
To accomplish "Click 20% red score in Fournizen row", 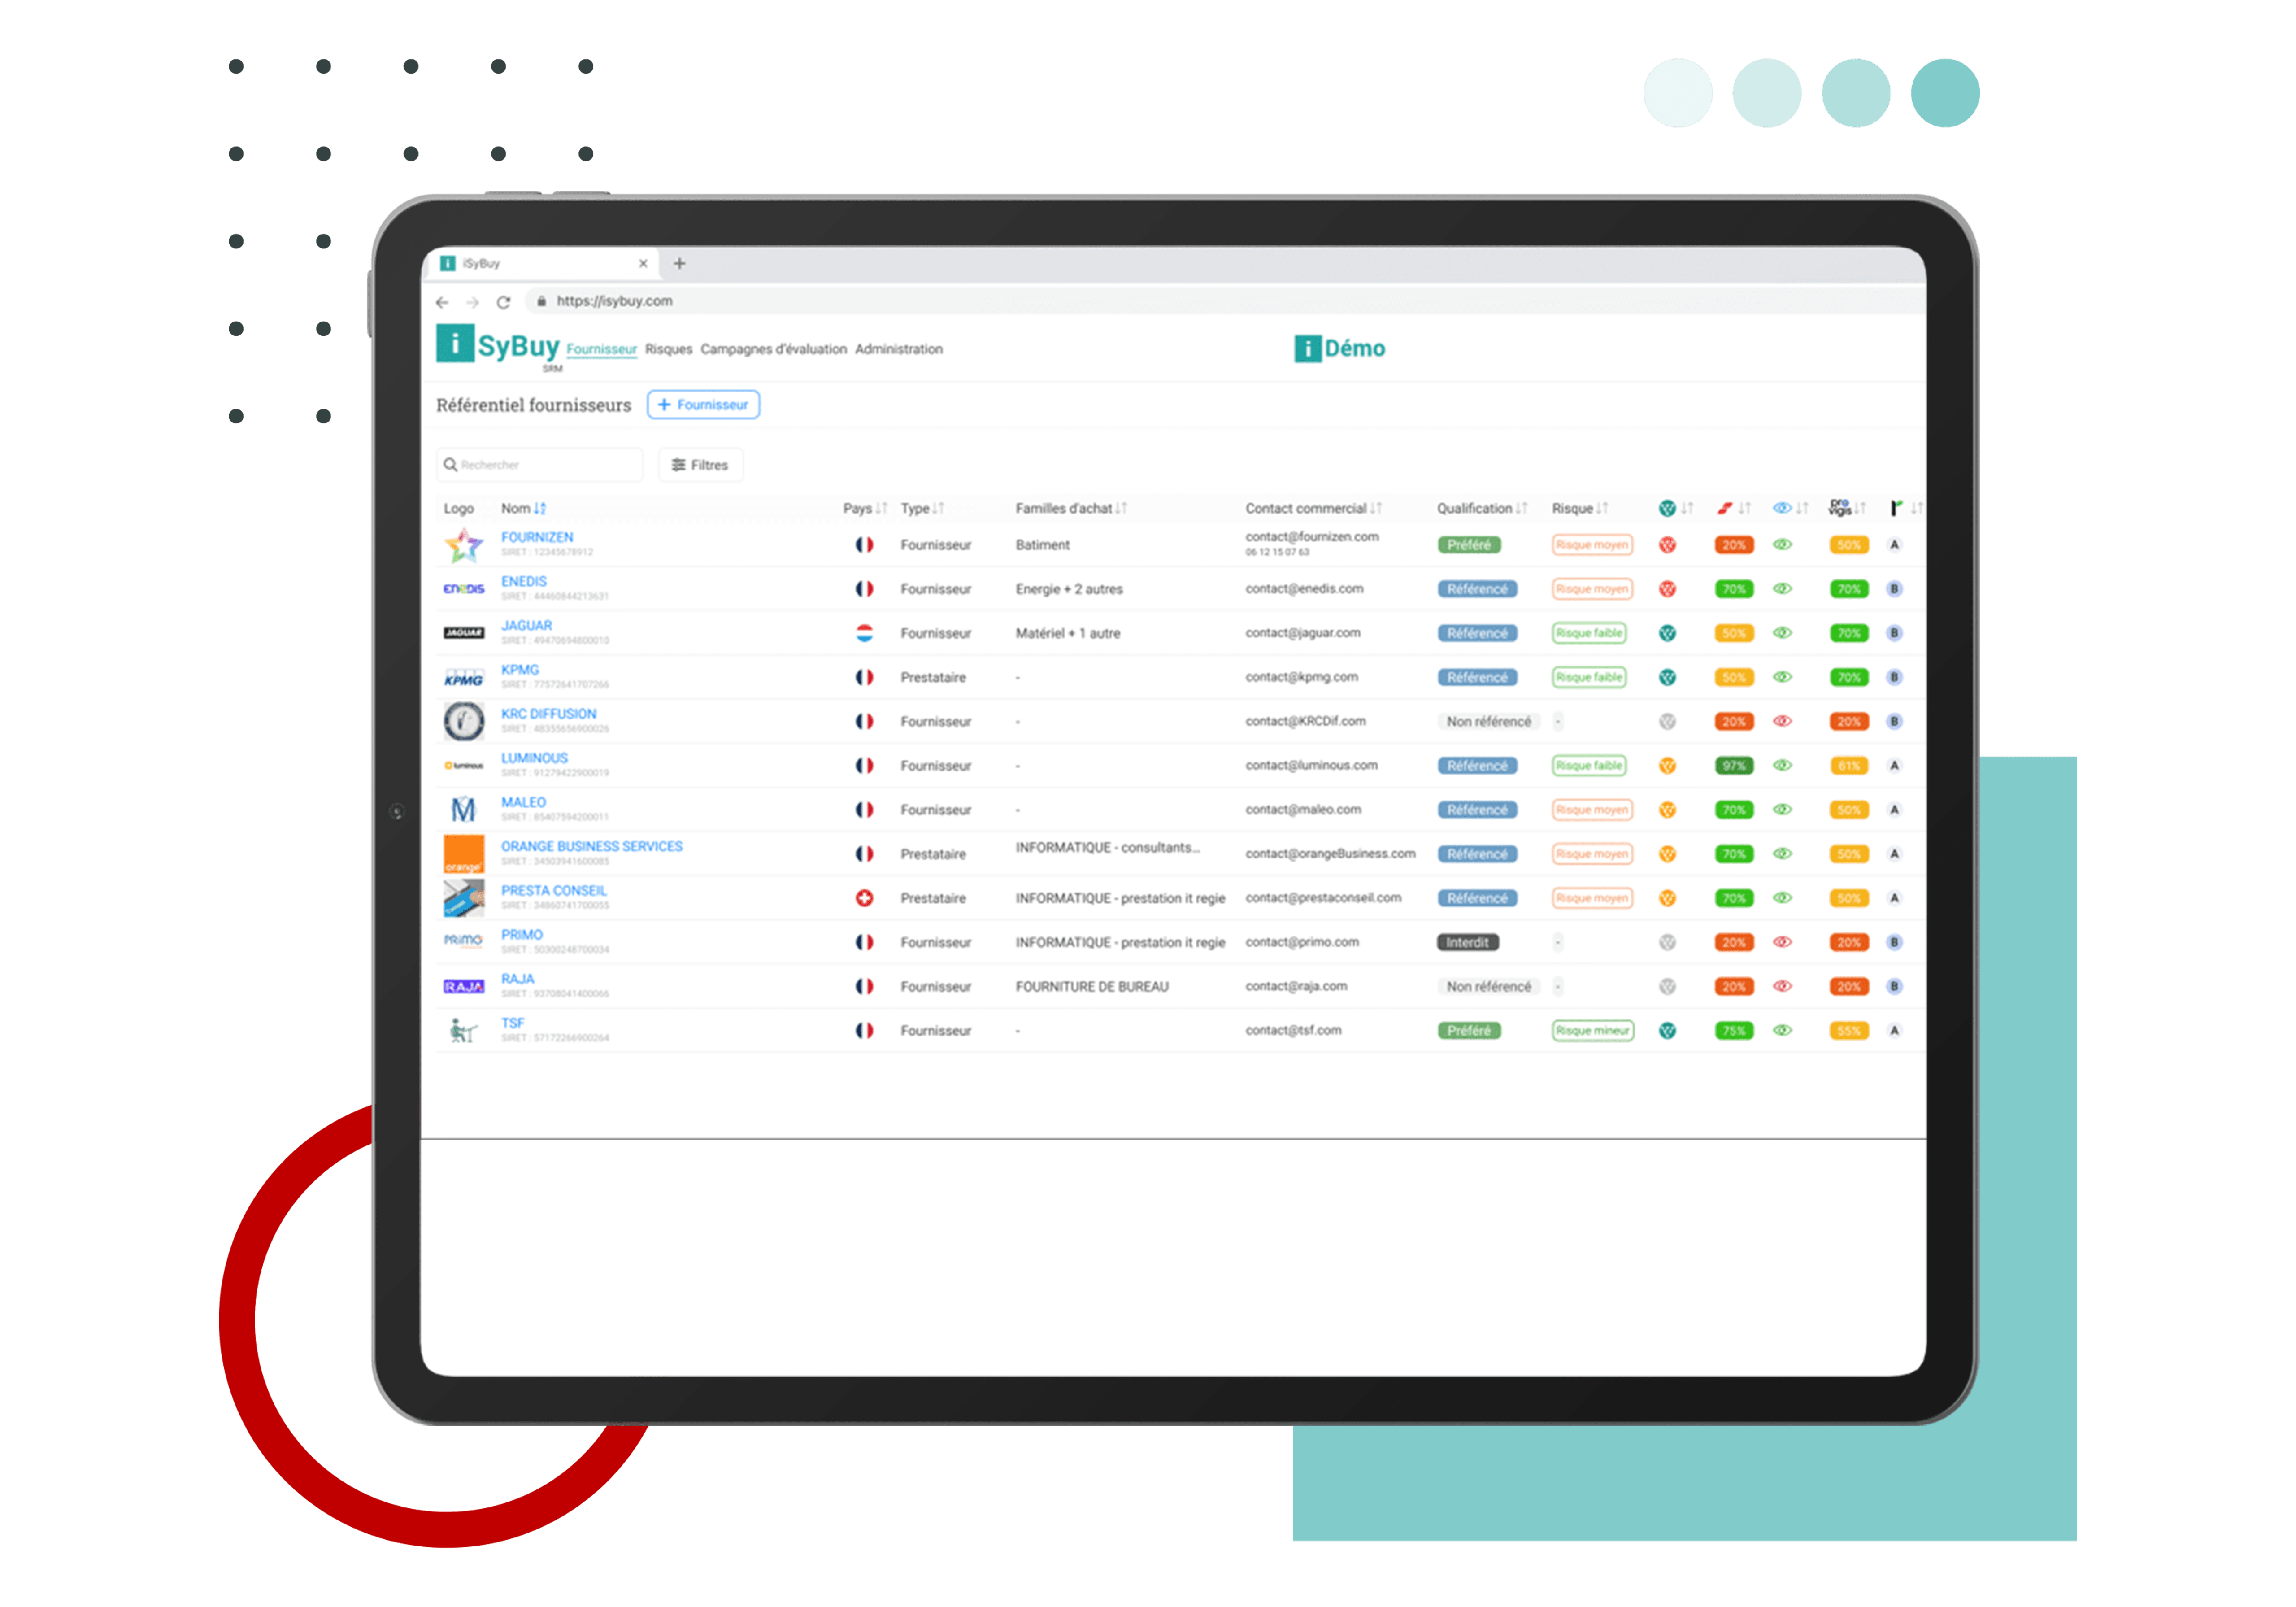I will click(1734, 545).
